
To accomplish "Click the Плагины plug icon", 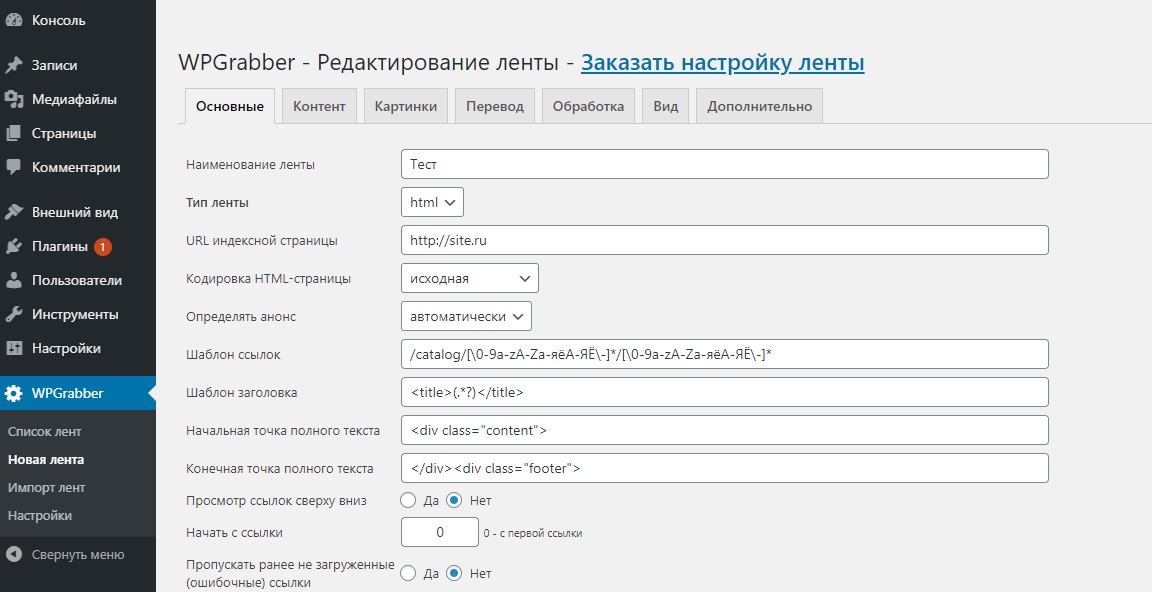I will point(13,246).
